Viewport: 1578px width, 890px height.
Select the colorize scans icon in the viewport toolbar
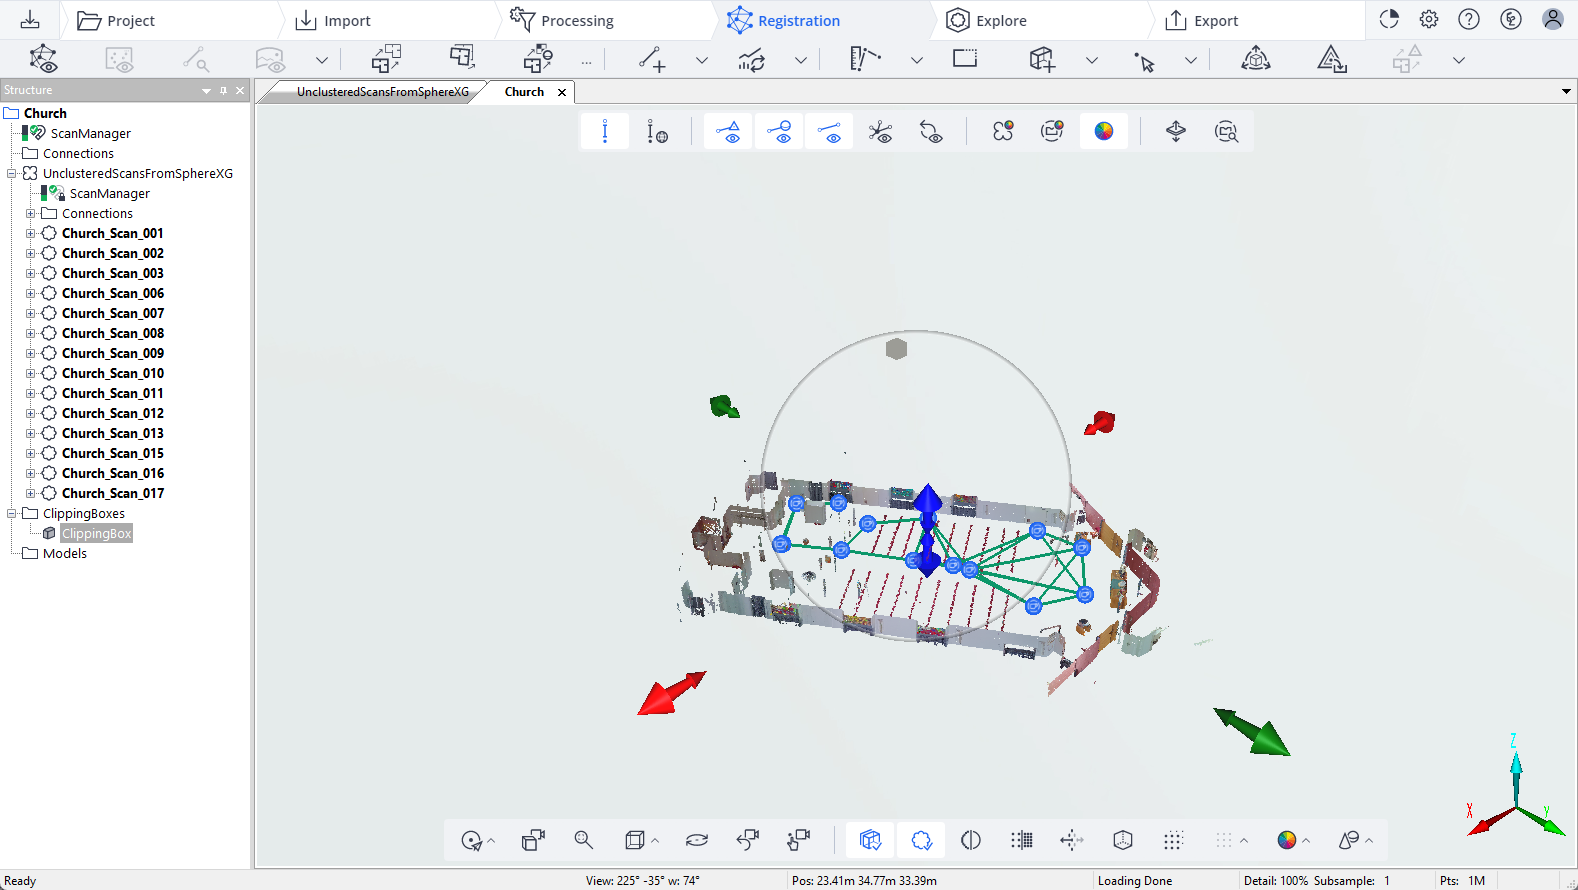(1104, 131)
